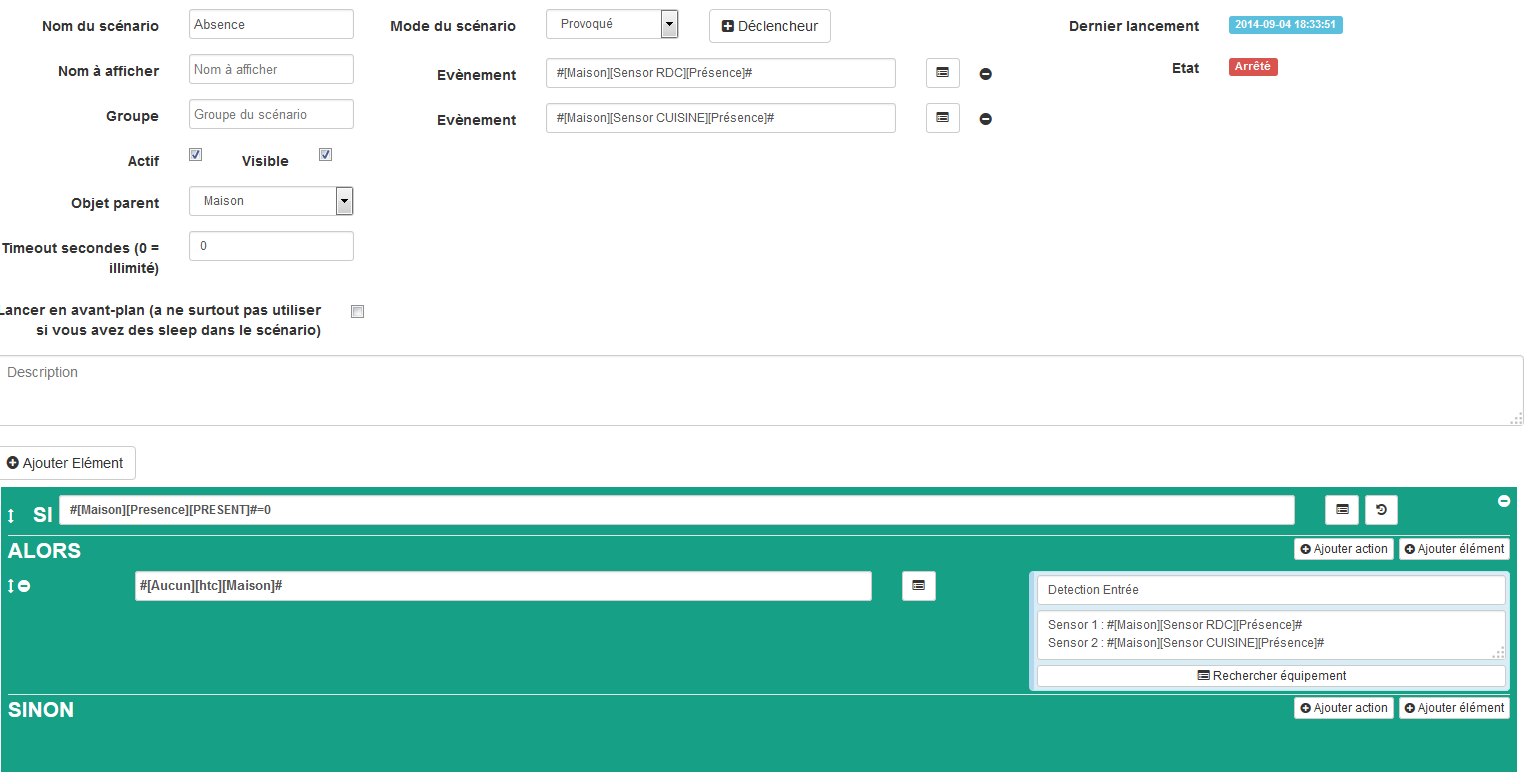1525x778 pixels.
Task: Focus the Nom du scénario field
Action: click(x=271, y=24)
